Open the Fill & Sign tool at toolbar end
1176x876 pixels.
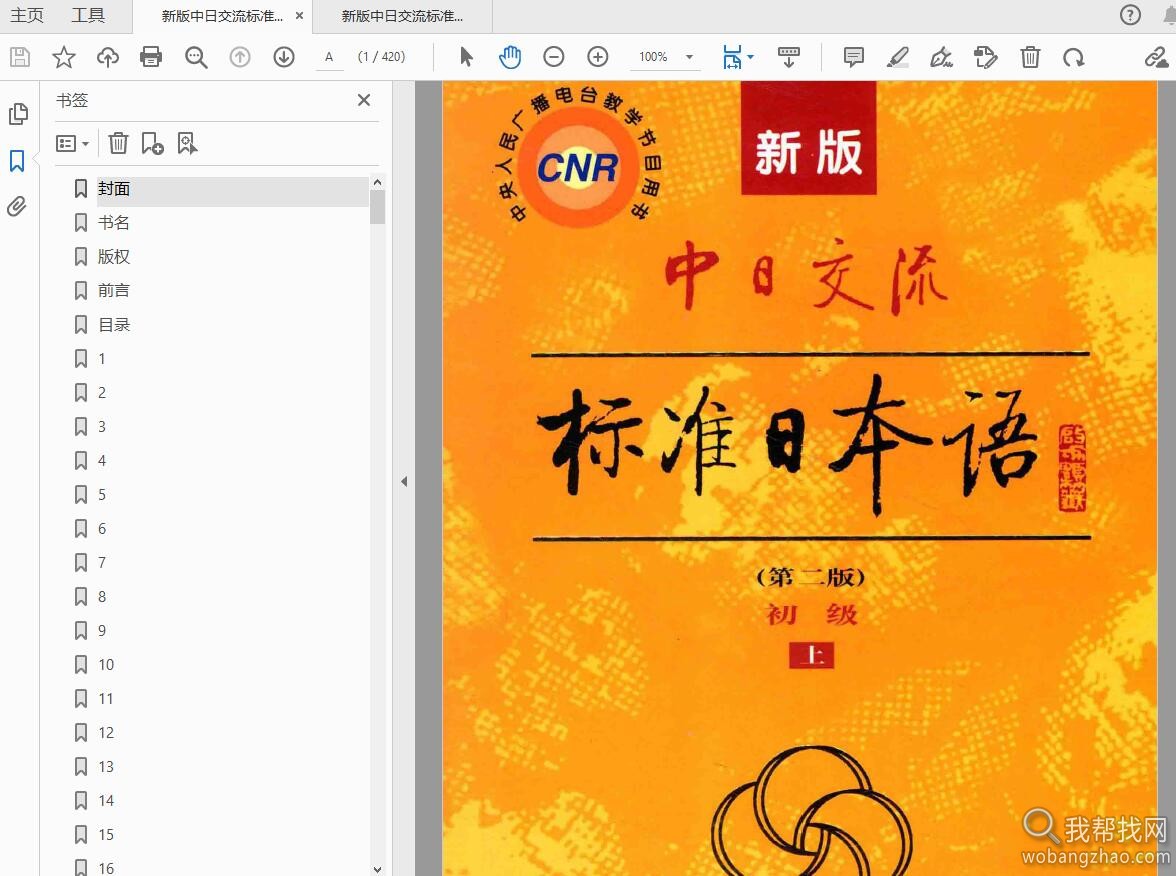coord(1156,57)
